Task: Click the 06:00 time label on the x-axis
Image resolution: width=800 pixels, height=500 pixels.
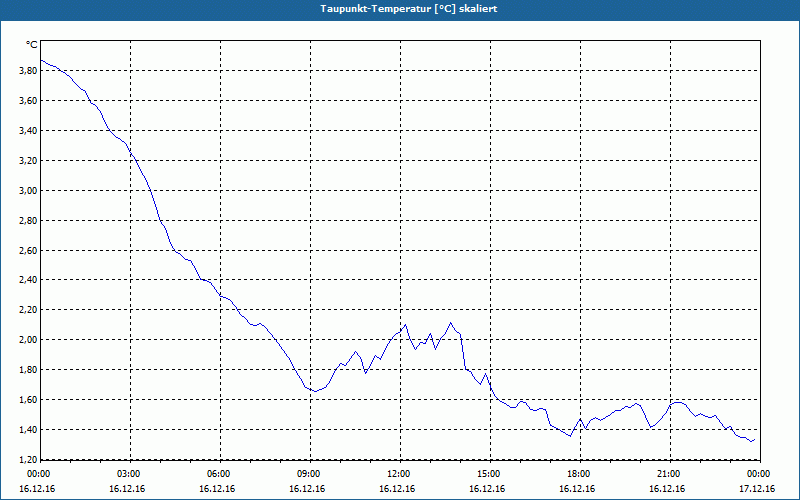Action: (220, 474)
